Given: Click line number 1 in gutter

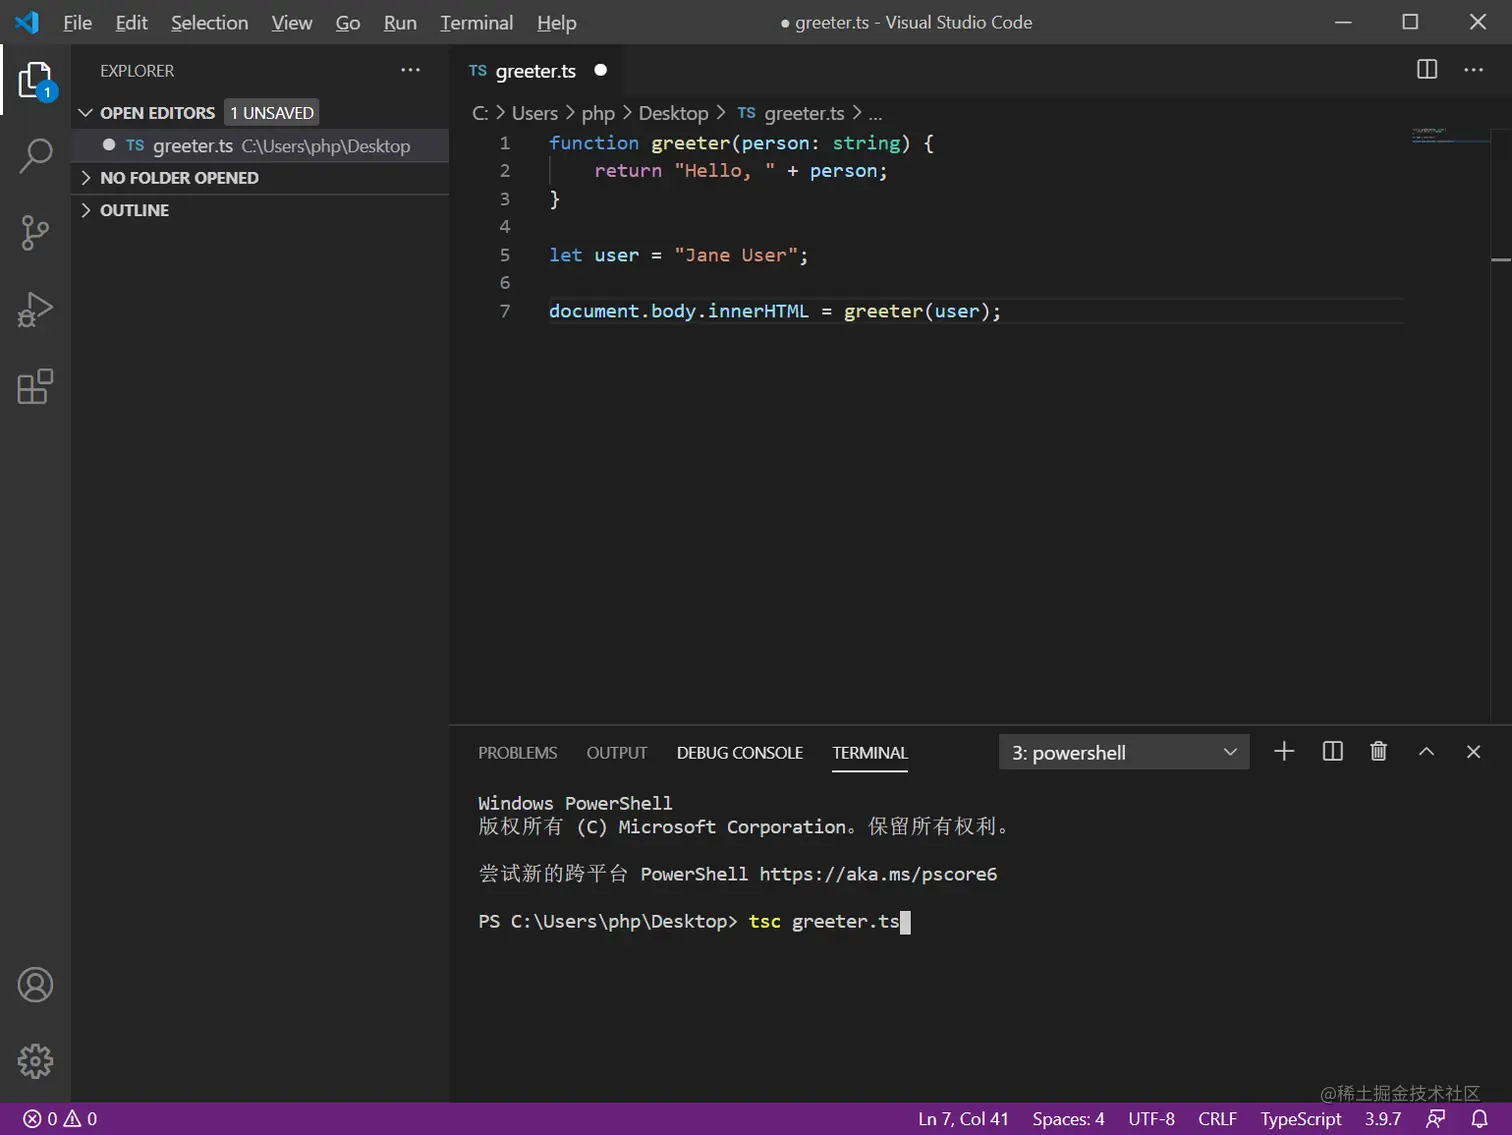Looking at the screenshot, I should coord(505,143).
